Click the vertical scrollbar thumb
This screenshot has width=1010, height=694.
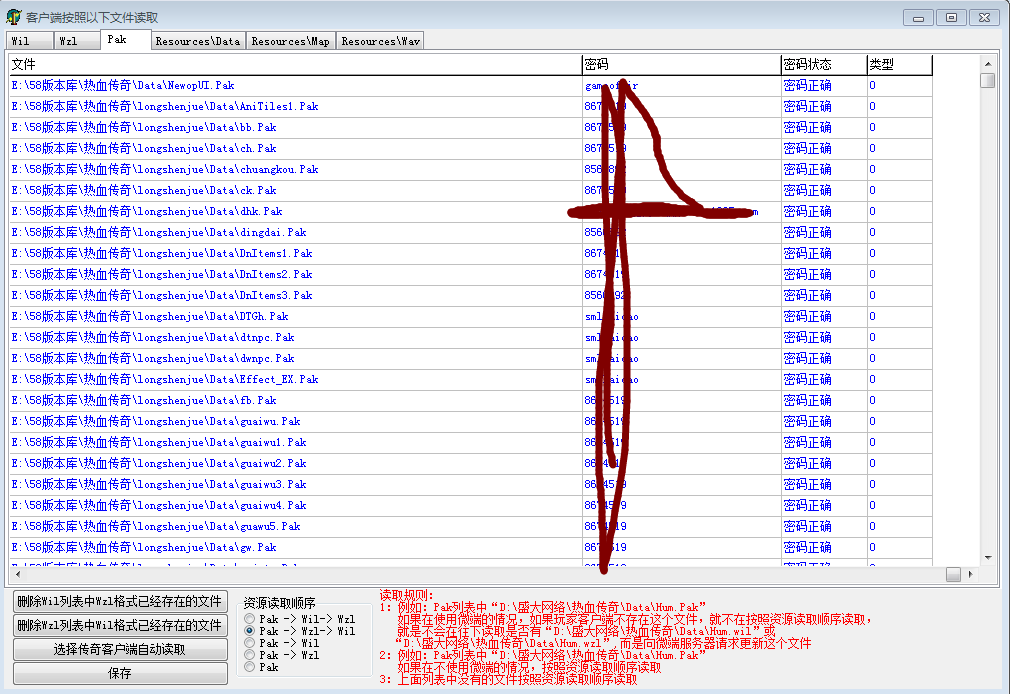[987, 81]
